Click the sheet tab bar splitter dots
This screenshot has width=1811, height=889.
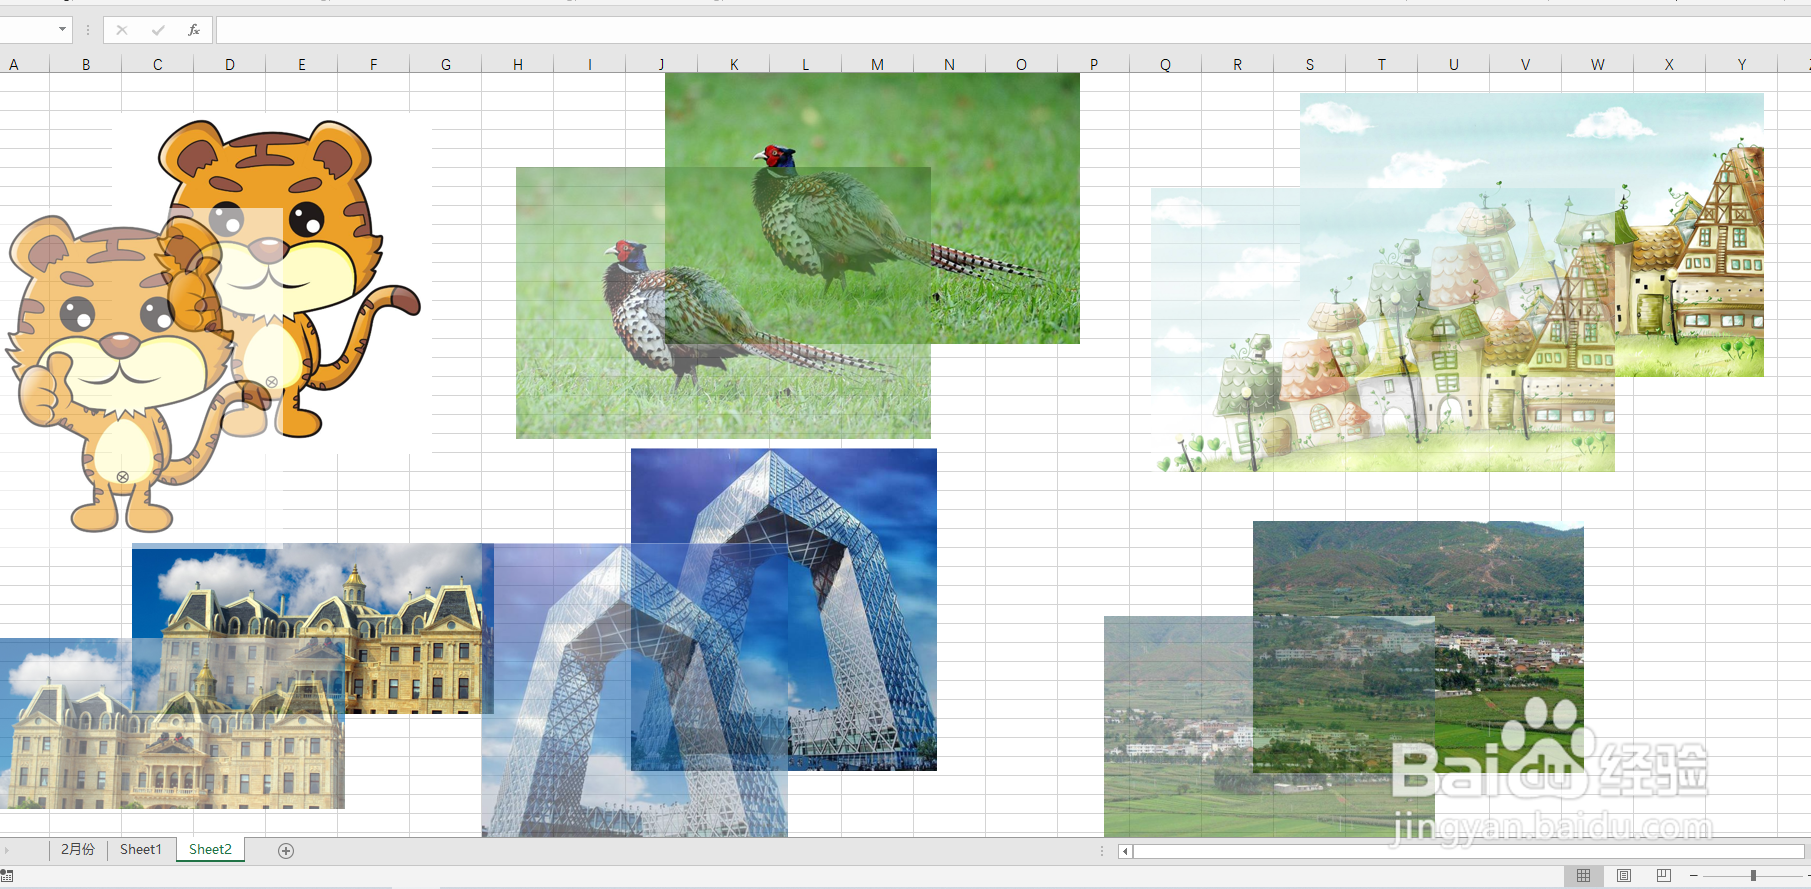(x=1102, y=851)
